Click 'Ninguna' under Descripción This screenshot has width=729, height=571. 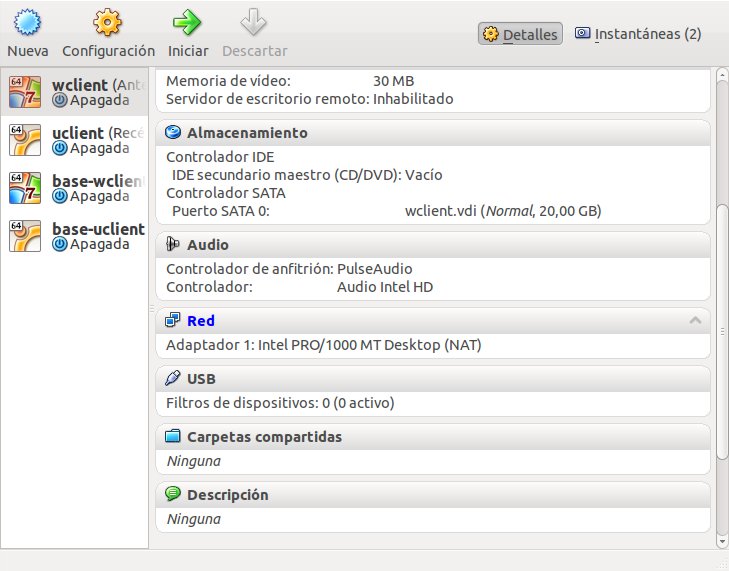[x=193, y=519]
